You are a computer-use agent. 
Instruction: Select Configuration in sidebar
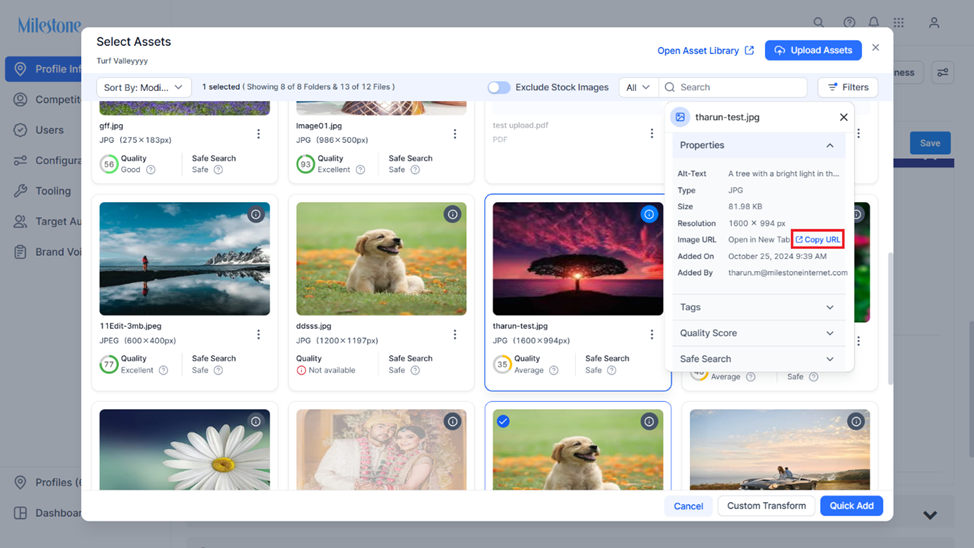tap(47, 160)
